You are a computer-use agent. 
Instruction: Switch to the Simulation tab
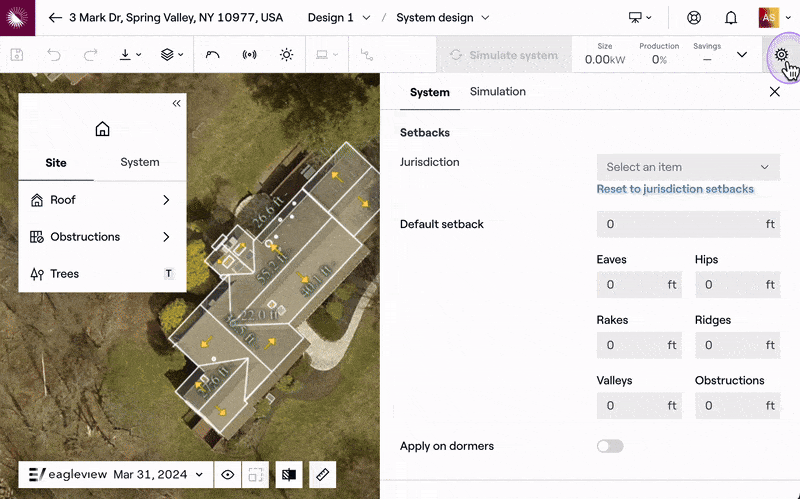[497, 92]
